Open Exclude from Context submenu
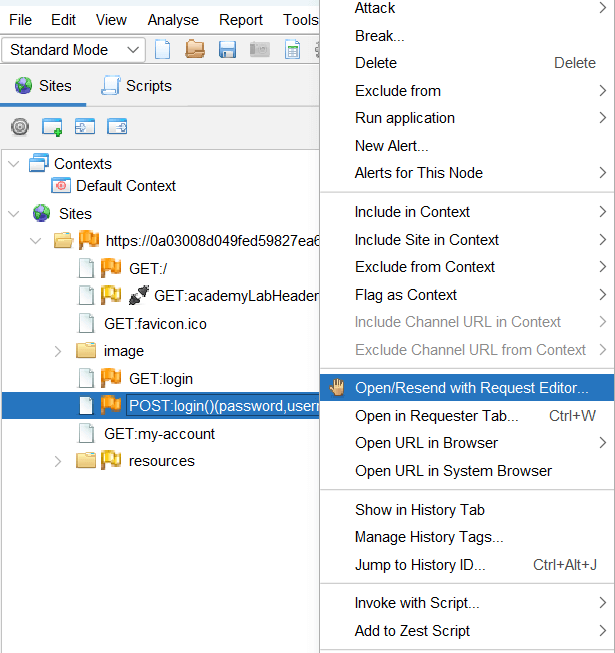Viewport: 615px width, 653px height. click(x=467, y=267)
